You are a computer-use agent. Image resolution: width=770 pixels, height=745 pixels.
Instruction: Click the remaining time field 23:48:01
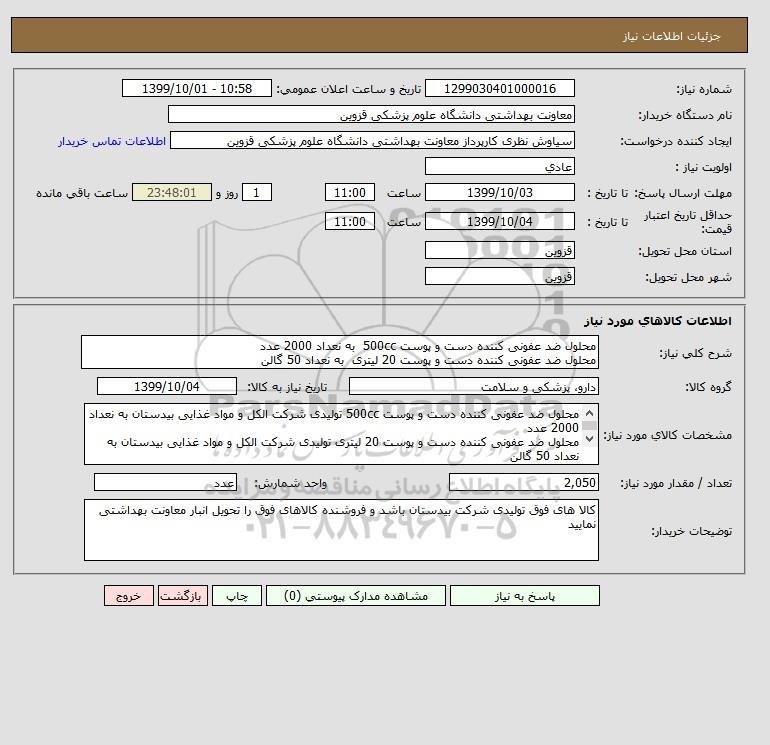pyautogui.click(x=172, y=193)
